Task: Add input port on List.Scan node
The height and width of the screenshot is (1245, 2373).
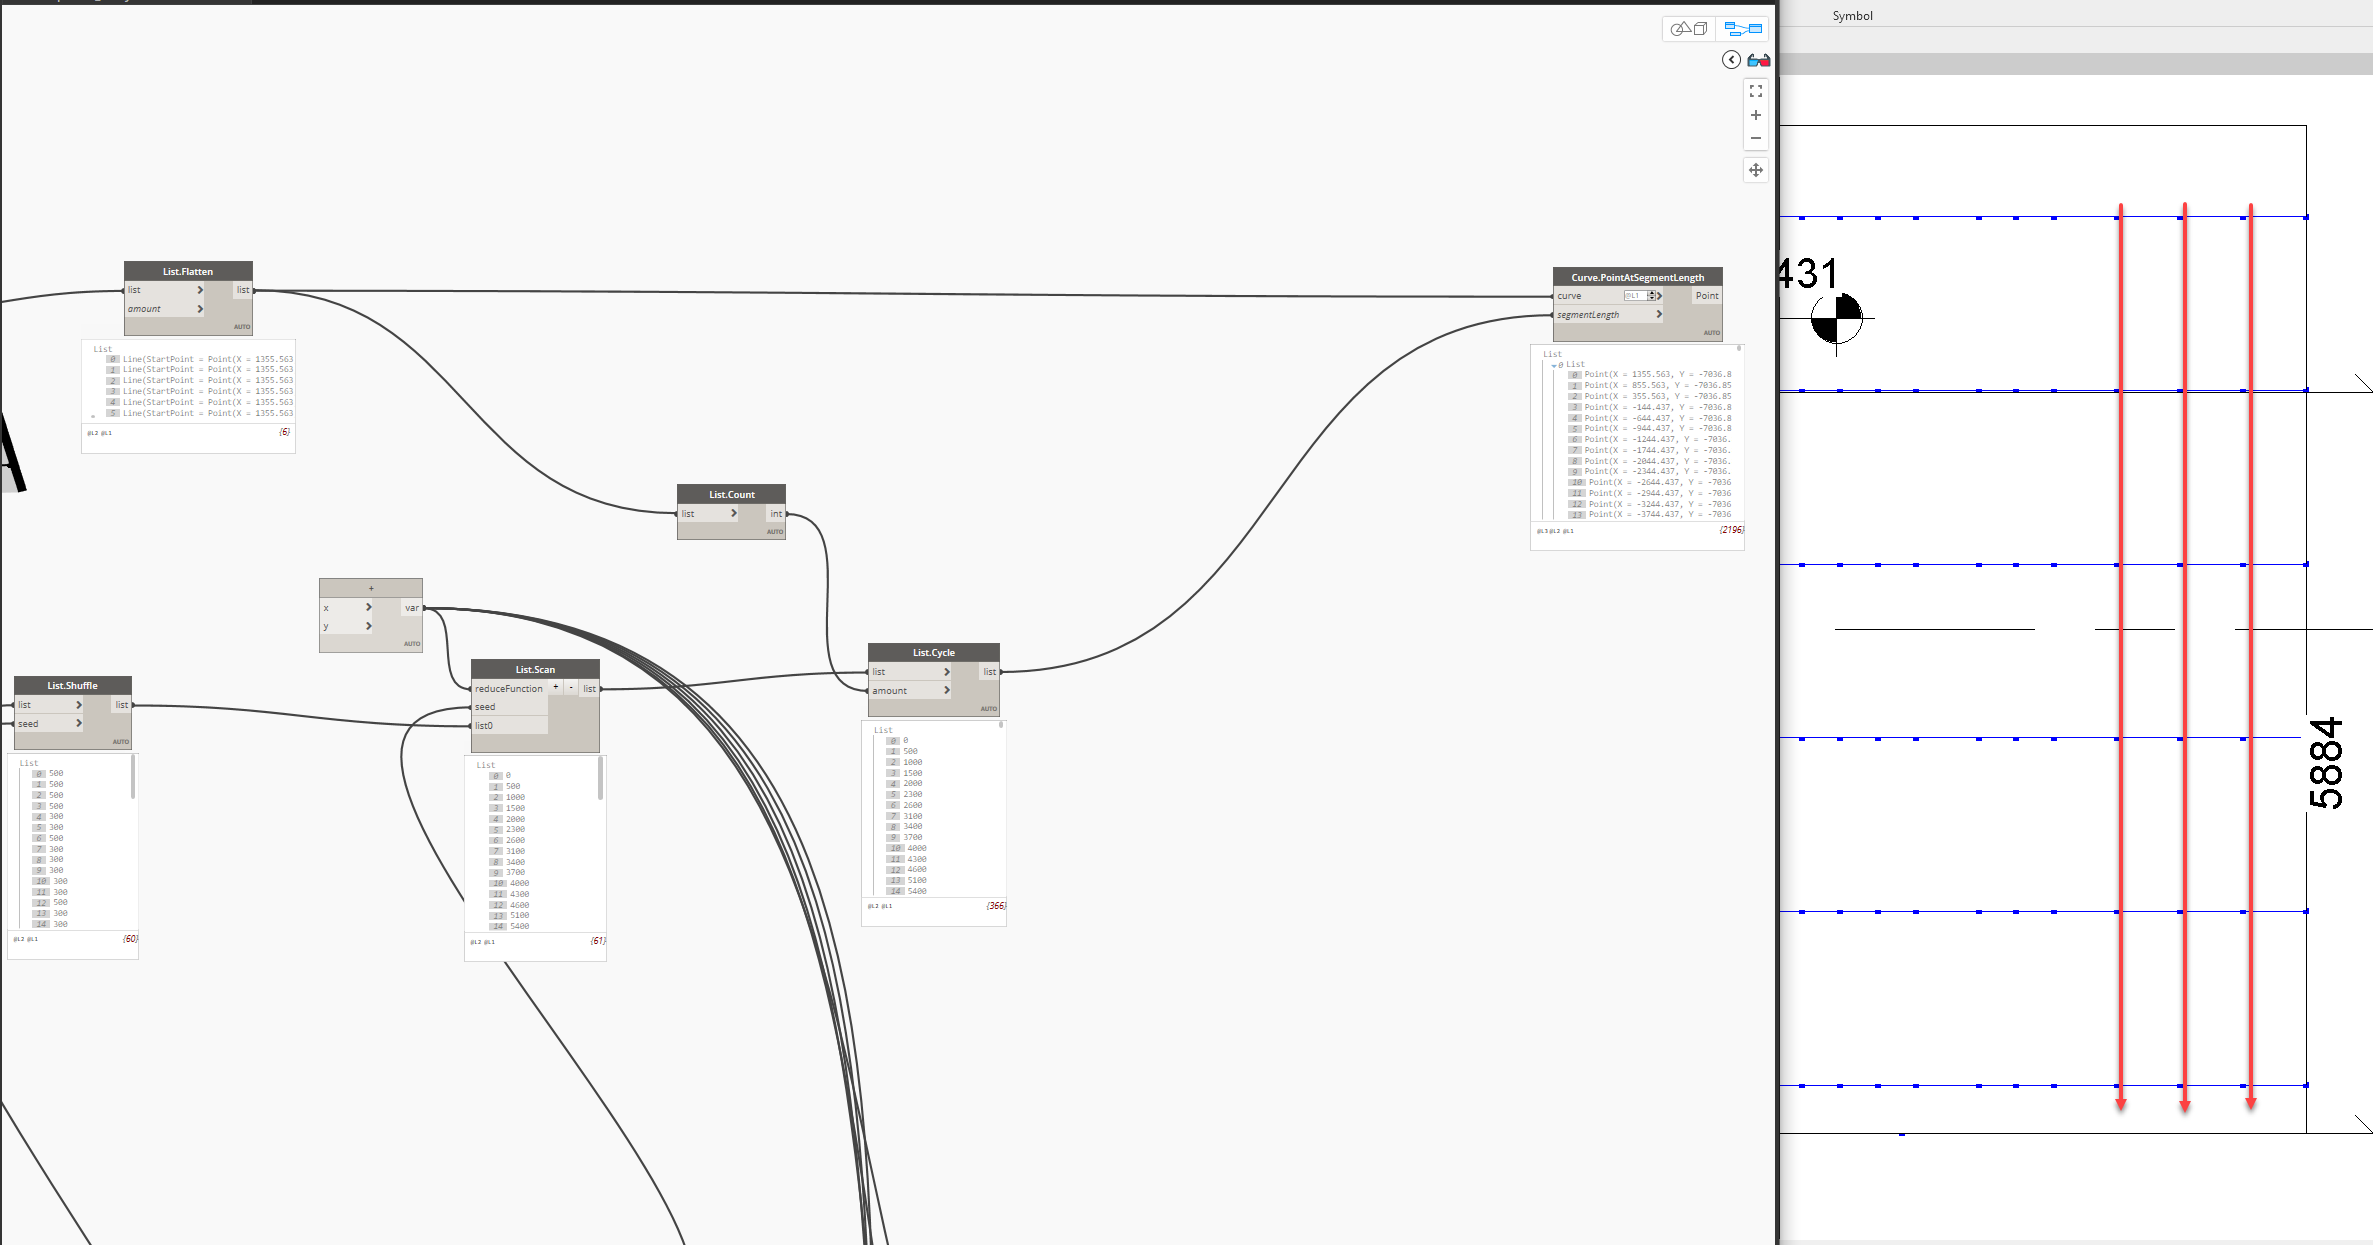Action: pyautogui.click(x=556, y=687)
